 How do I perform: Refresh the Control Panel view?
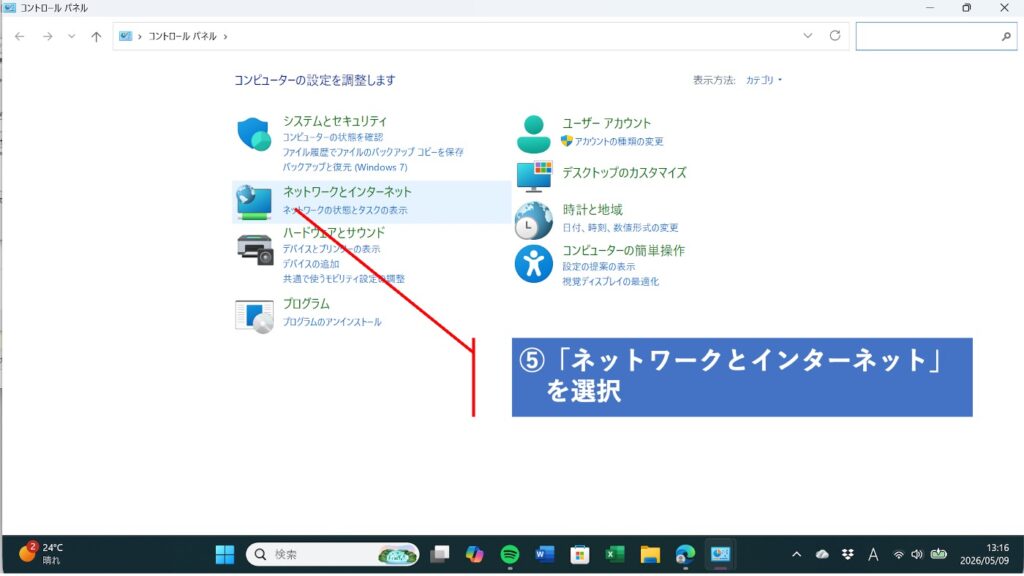835,36
